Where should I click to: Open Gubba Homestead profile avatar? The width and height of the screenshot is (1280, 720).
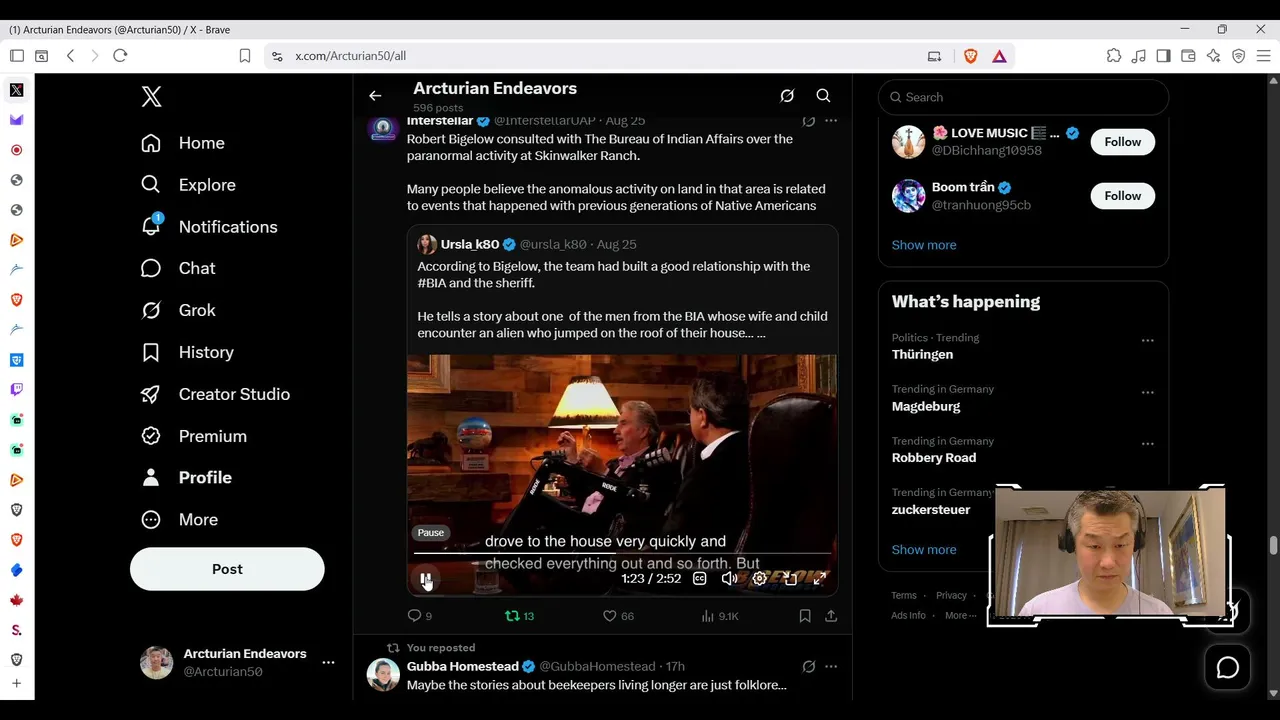coord(383,675)
